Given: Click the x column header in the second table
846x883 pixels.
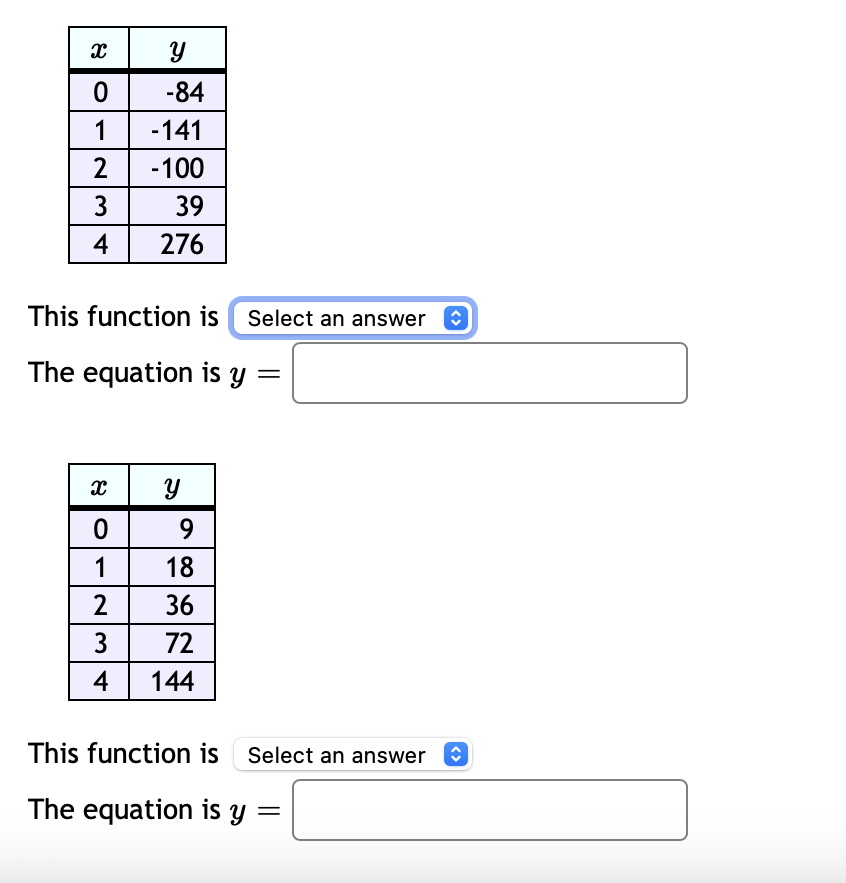Looking at the screenshot, I should (x=98, y=485).
